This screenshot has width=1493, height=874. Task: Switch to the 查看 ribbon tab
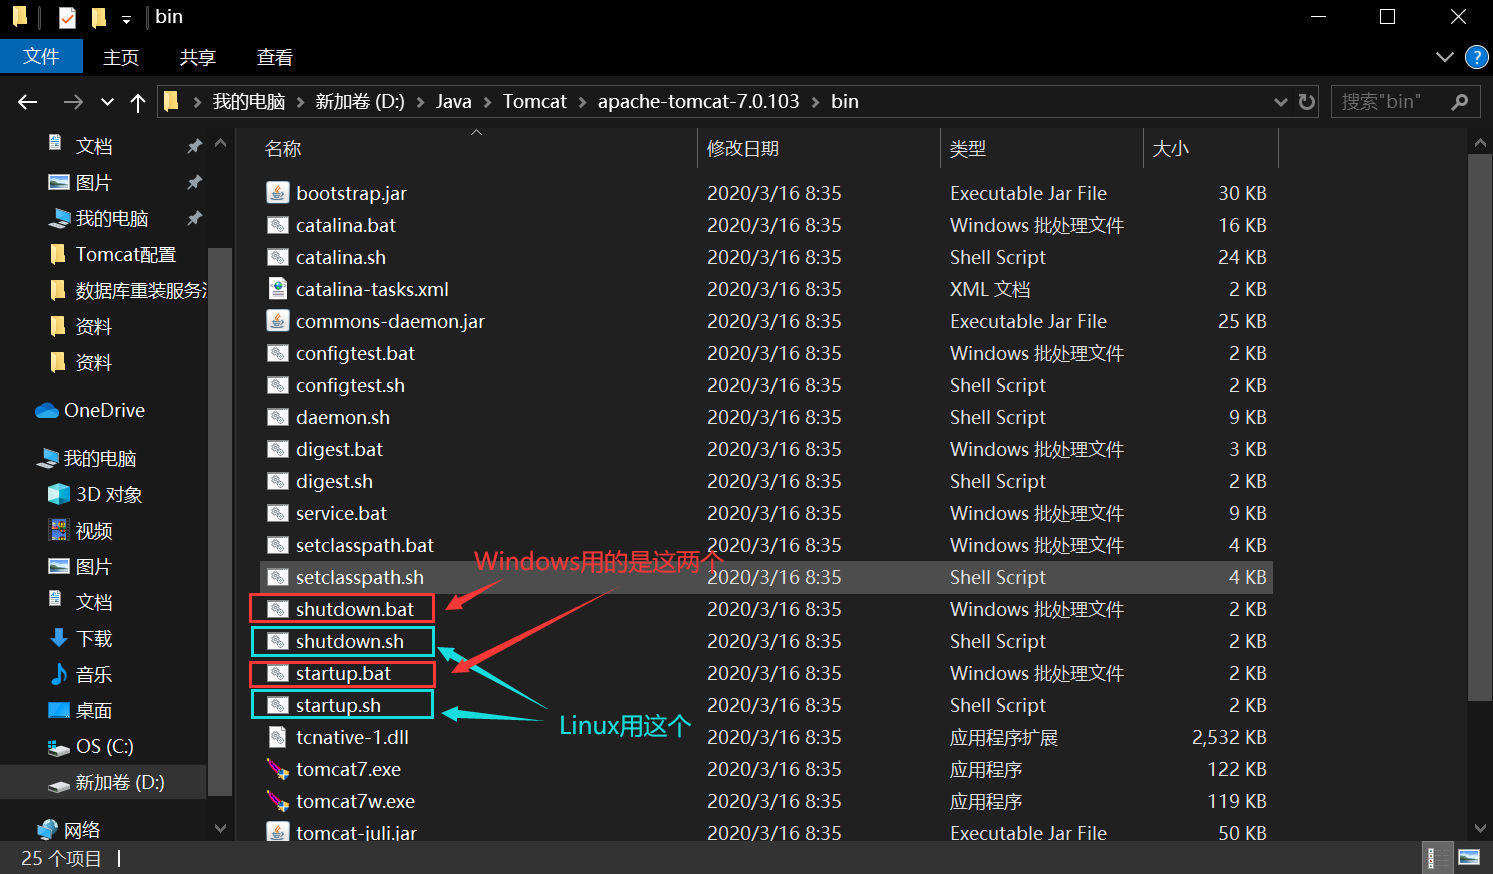point(275,57)
